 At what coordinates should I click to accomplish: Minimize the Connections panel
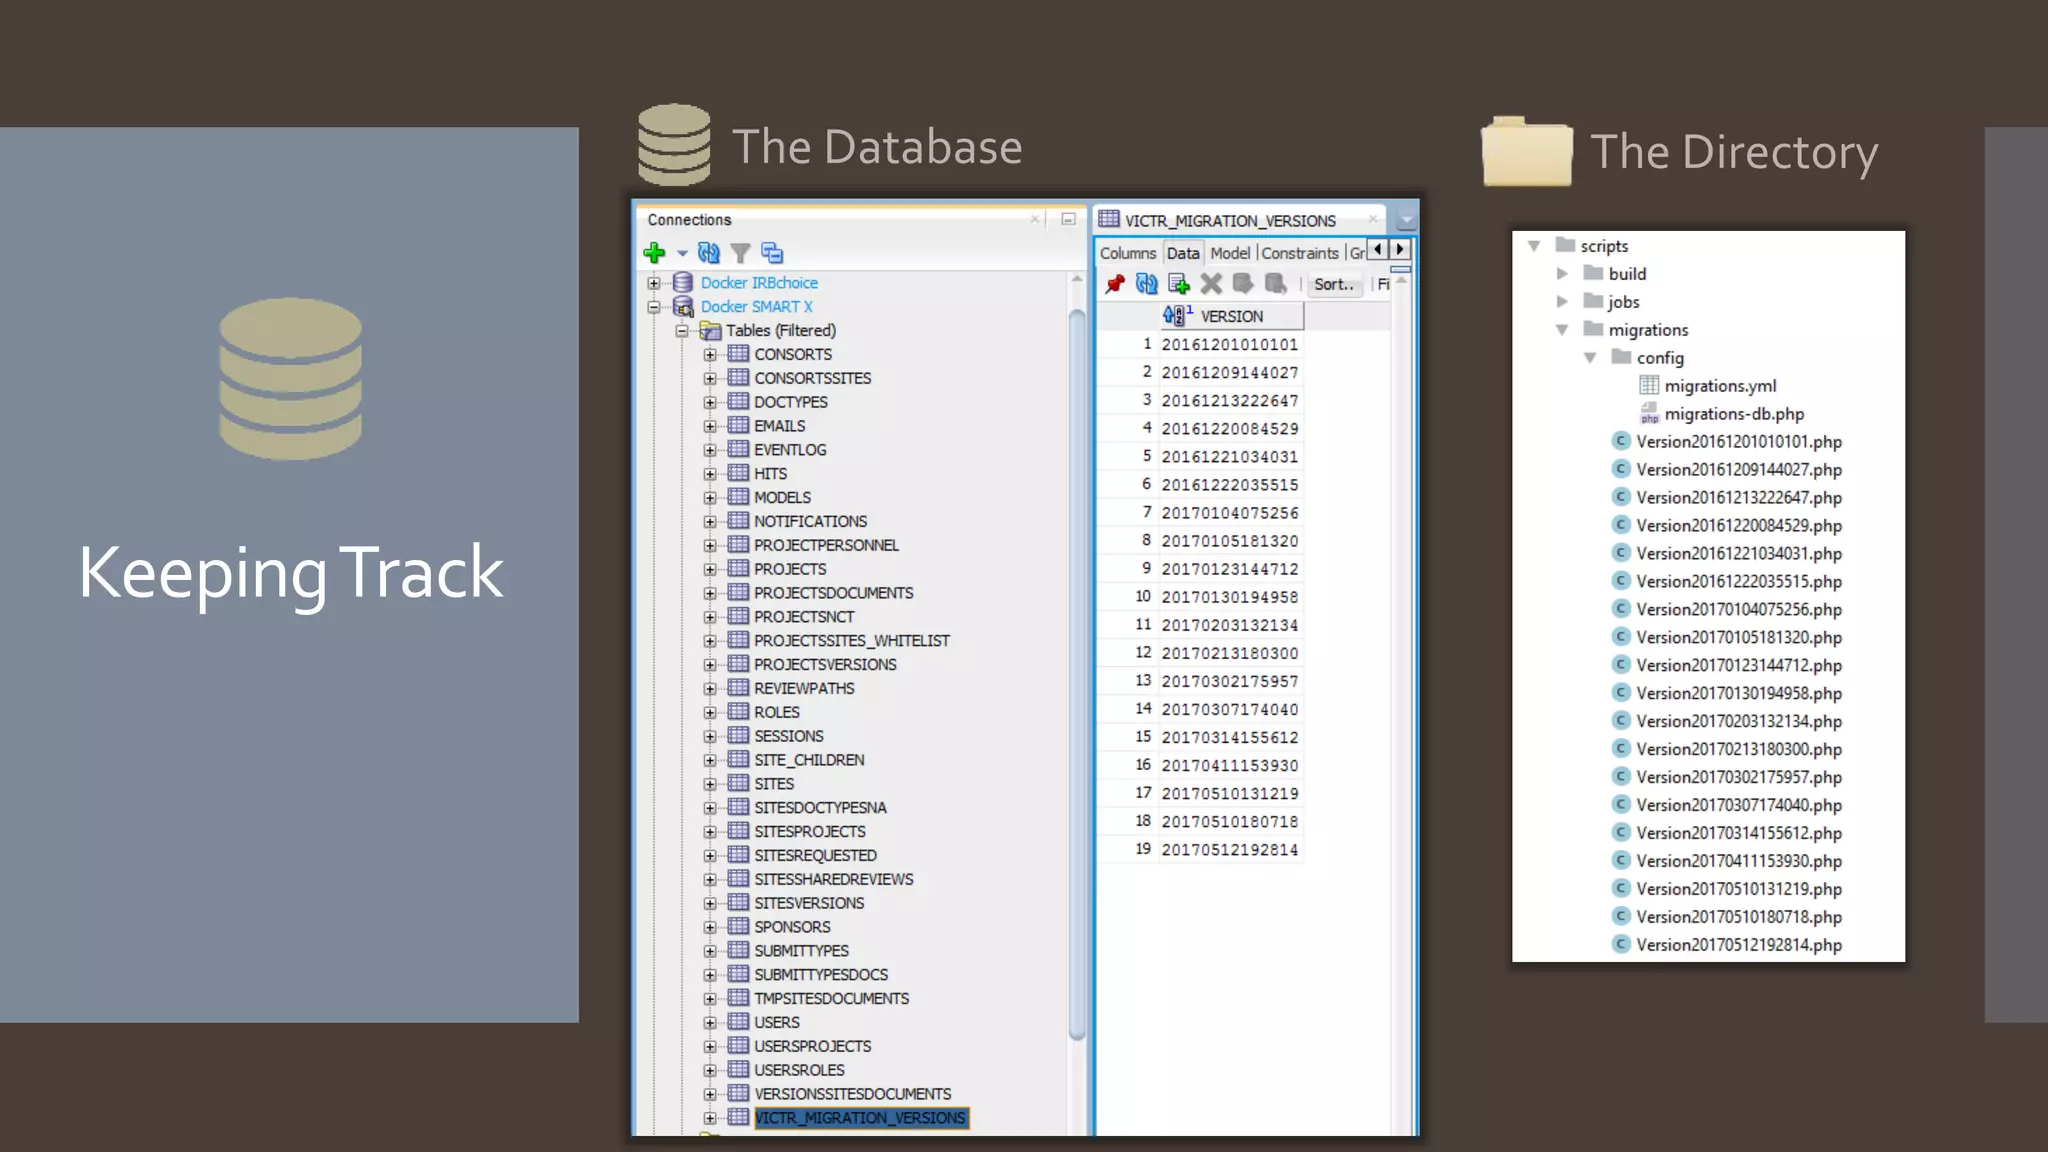[1068, 219]
